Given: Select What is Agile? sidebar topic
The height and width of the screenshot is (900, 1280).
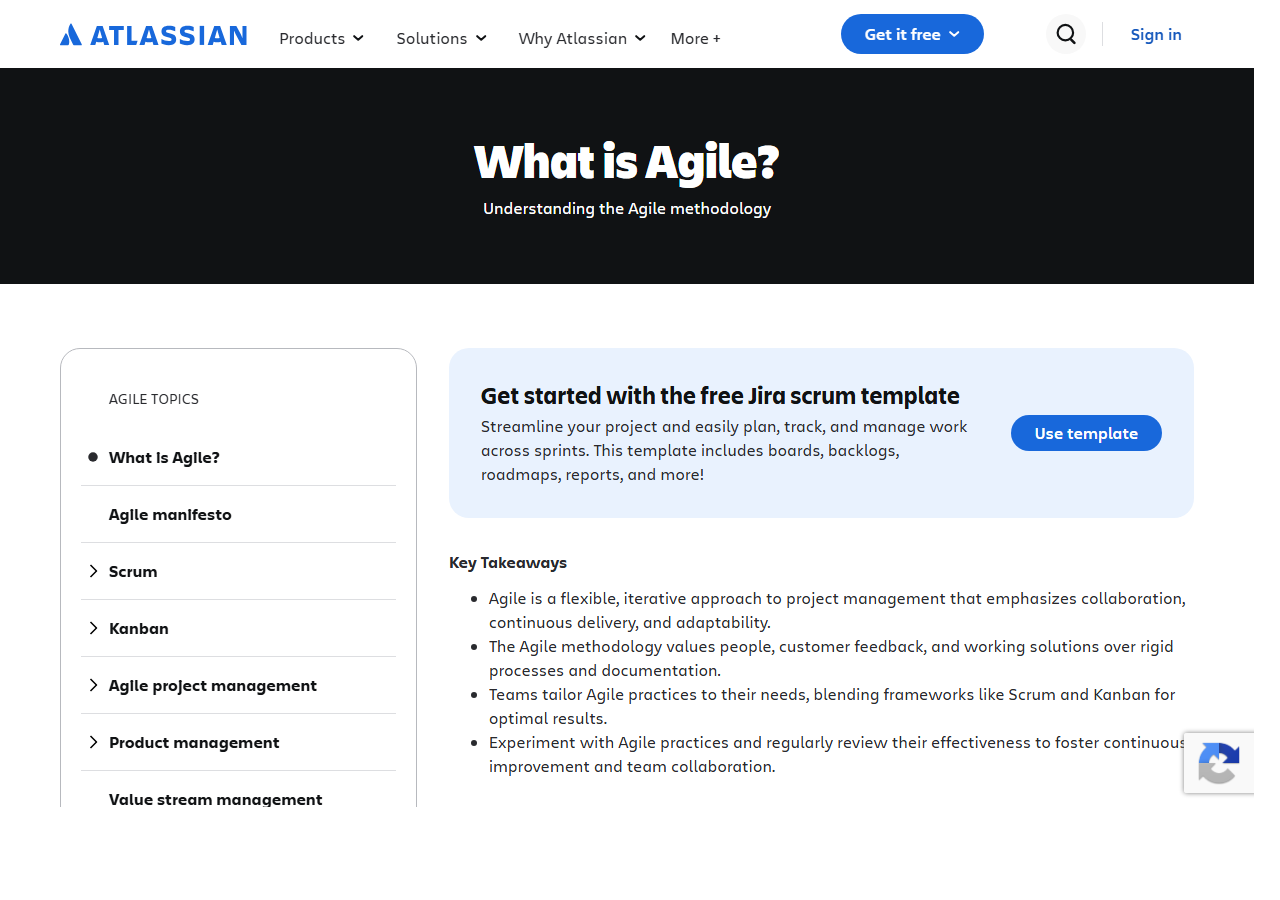Looking at the screenshot, I should 164,457.
